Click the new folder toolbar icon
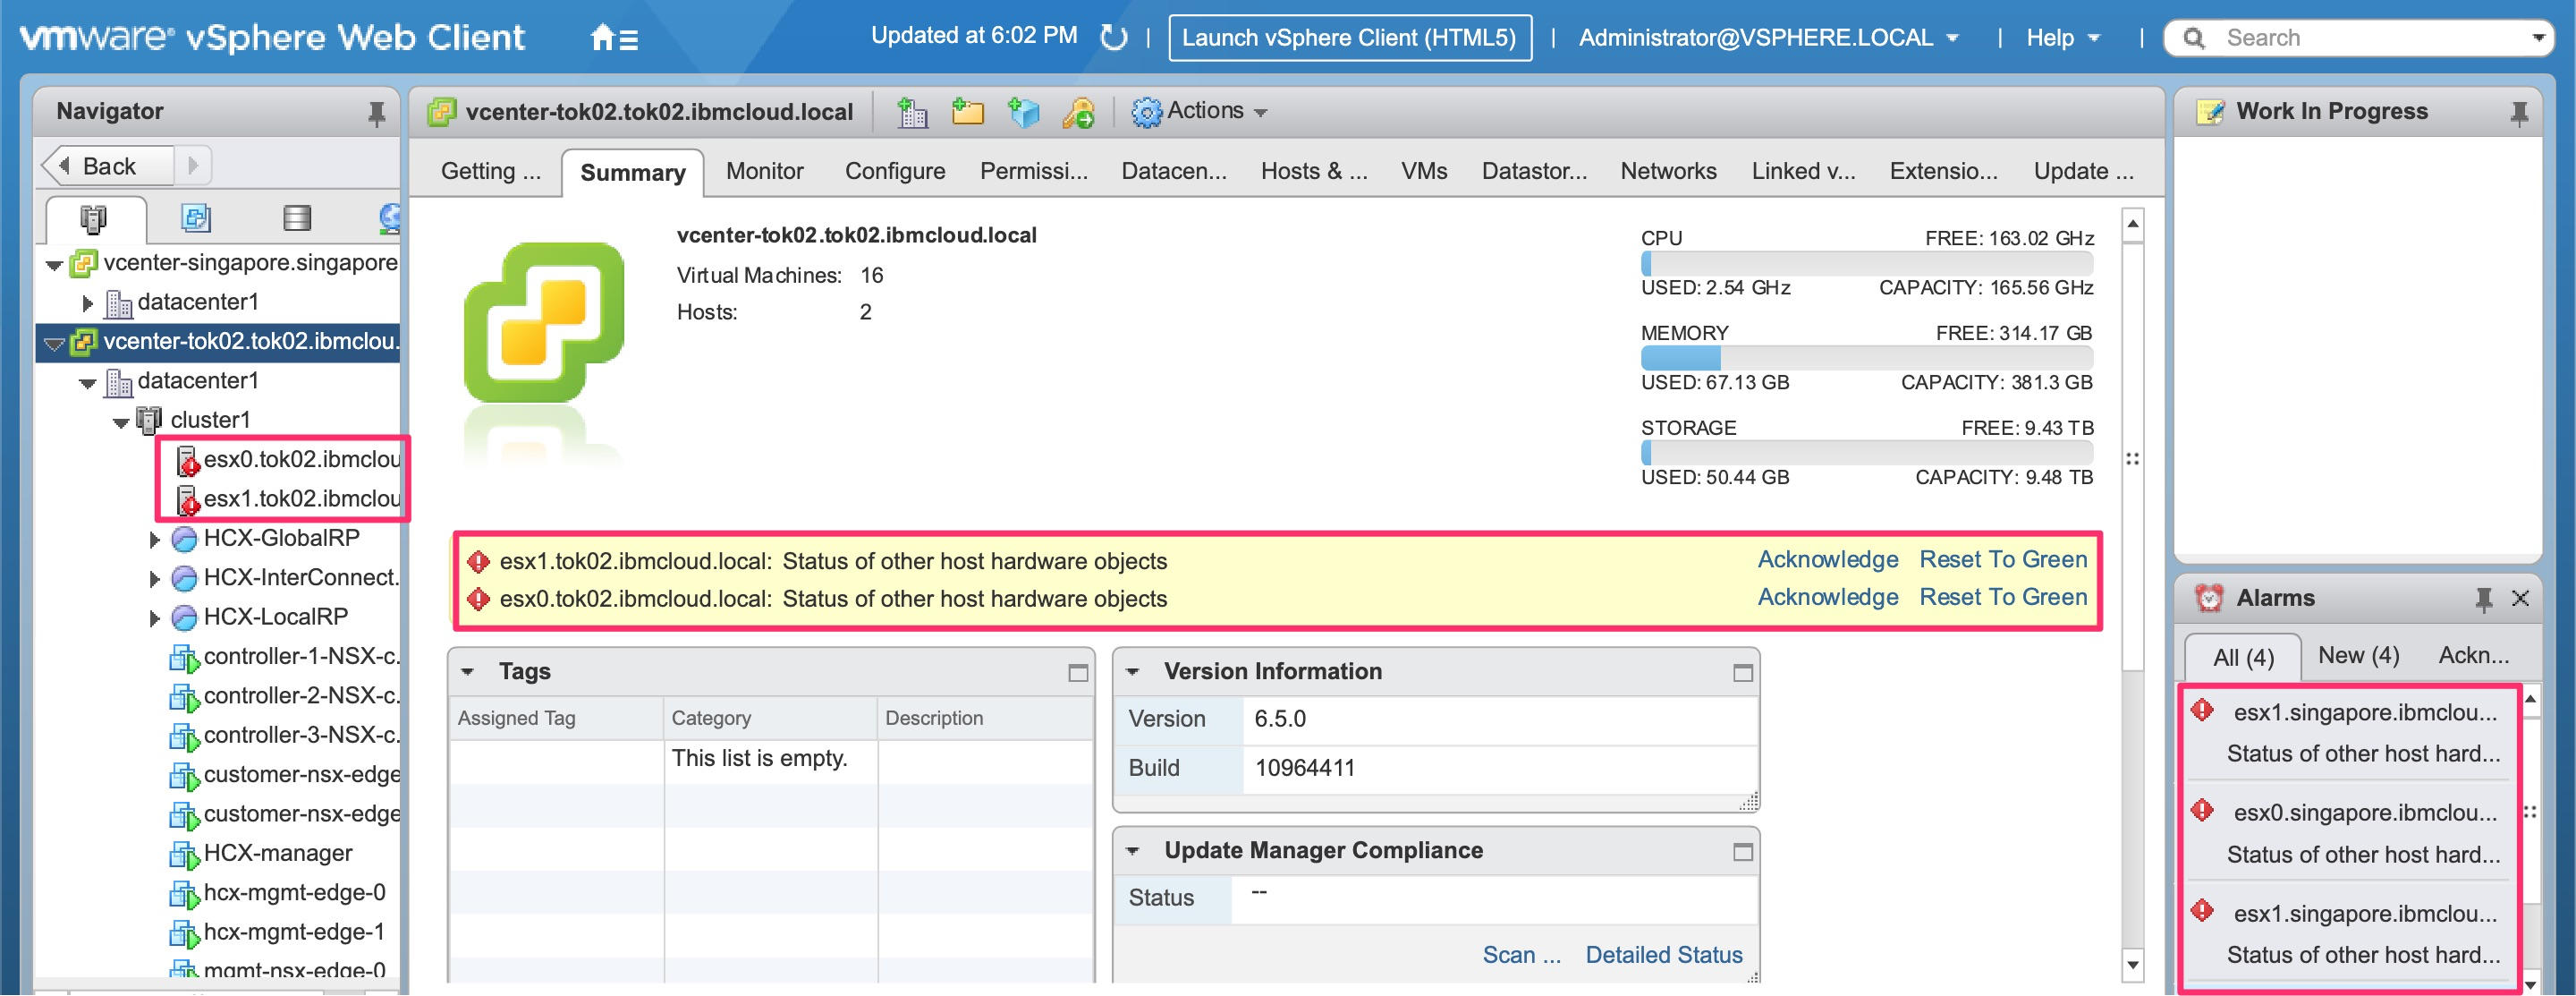Image resolution: width=2576 pixels, height=996 pixels. pos(967,112)
